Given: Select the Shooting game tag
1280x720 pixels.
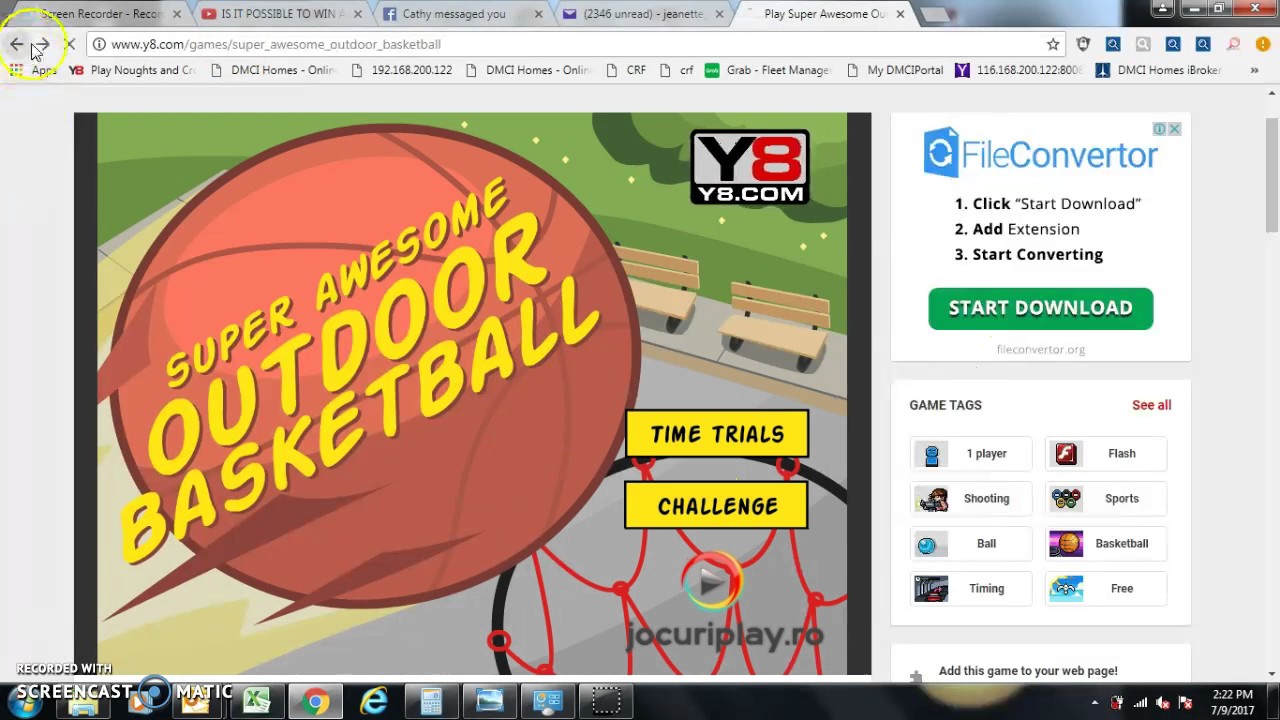Looking at the screenshot, I should 973,498.
